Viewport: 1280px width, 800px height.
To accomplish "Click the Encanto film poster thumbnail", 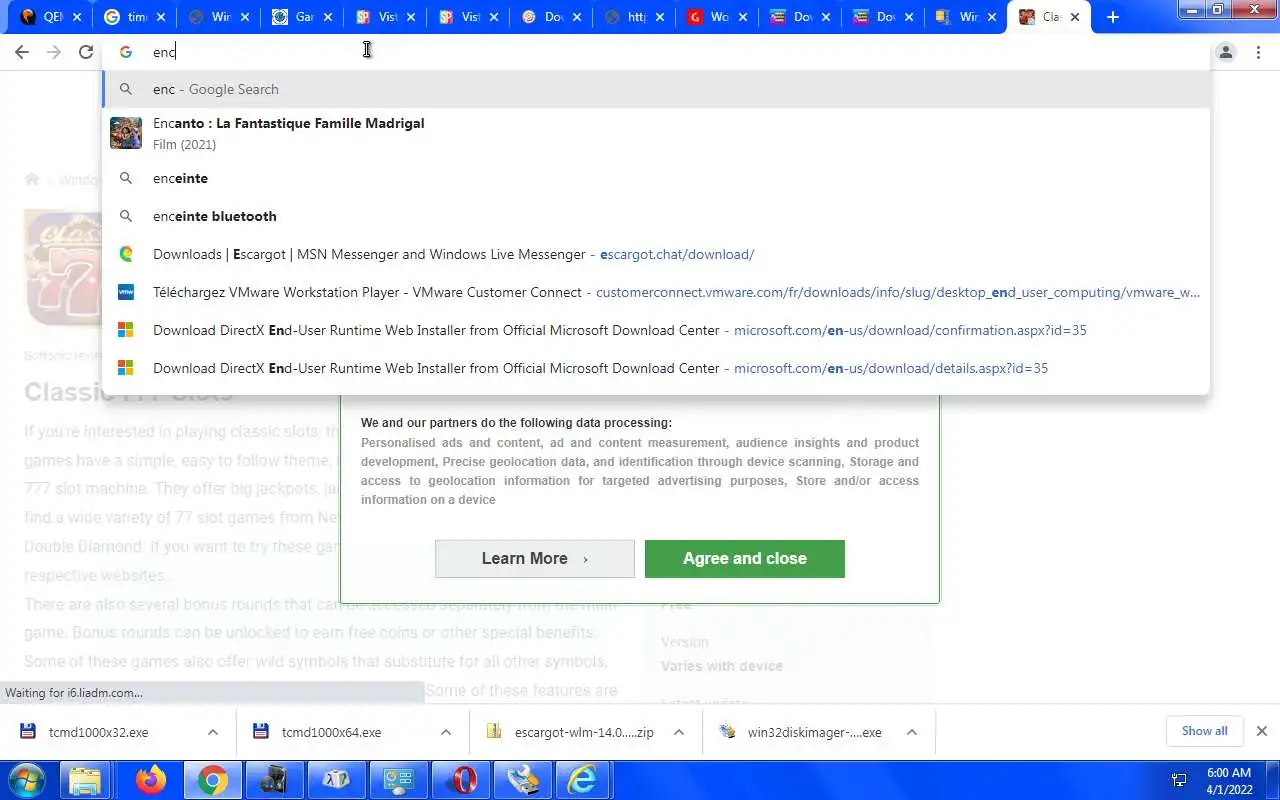I will pos(126,133).
